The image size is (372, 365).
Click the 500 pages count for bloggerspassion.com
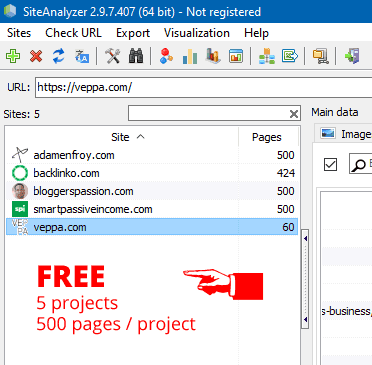pos(286,191)
